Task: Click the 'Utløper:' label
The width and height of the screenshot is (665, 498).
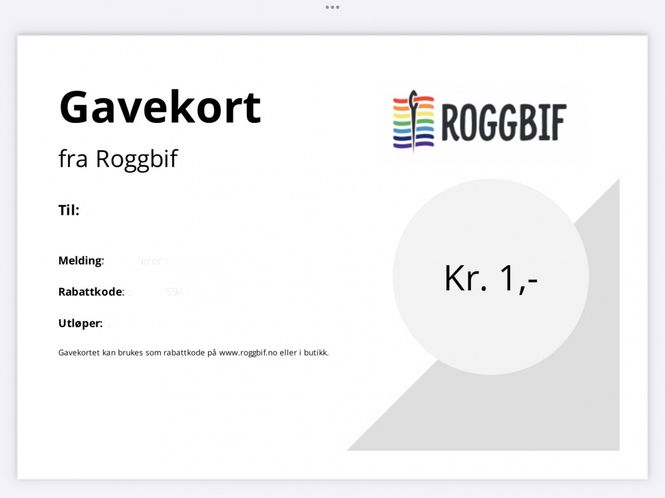Action: coord(81,323)
